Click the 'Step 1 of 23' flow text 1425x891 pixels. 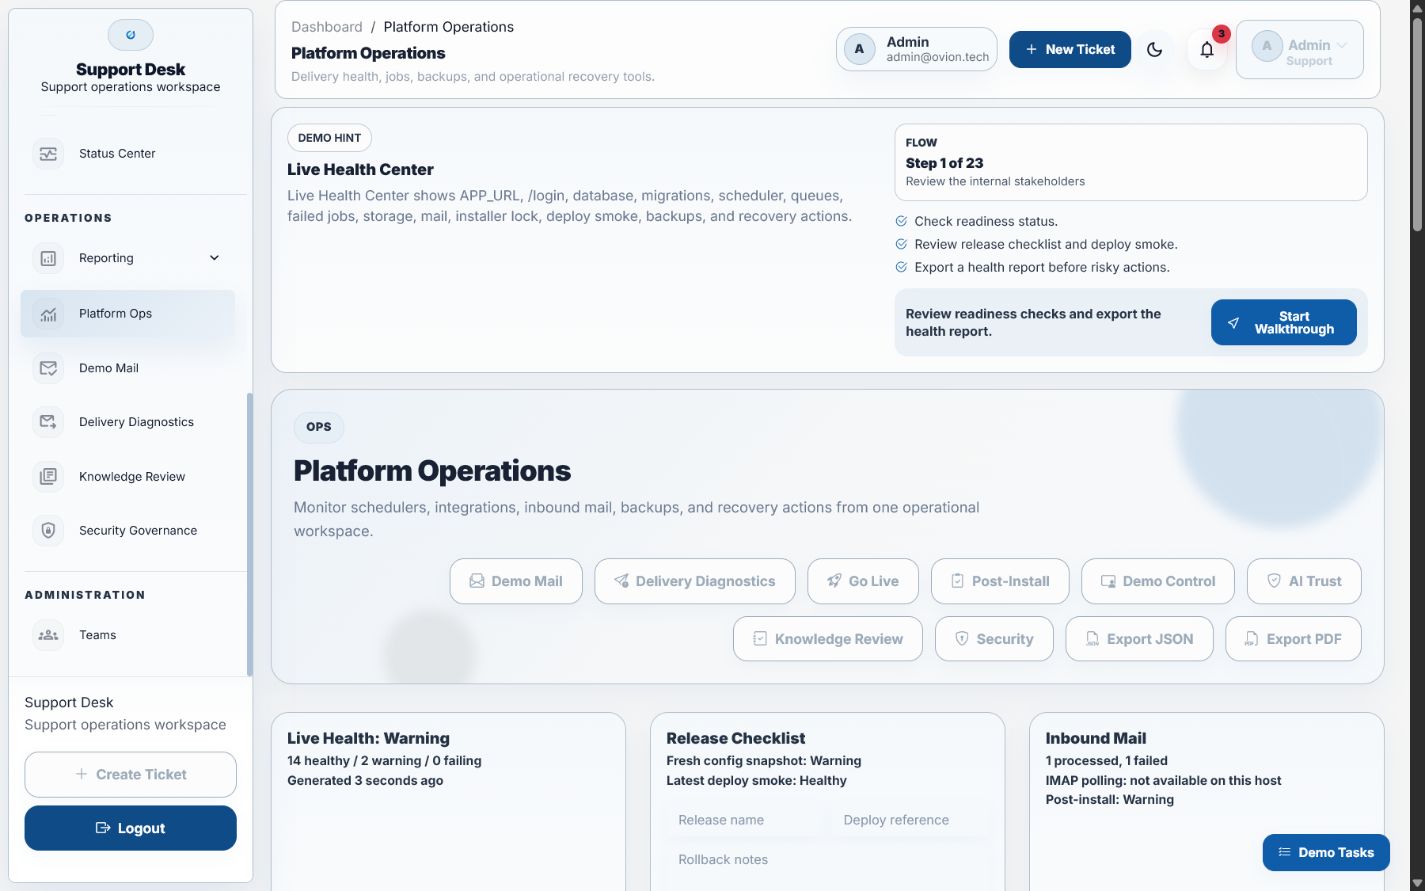944,163
